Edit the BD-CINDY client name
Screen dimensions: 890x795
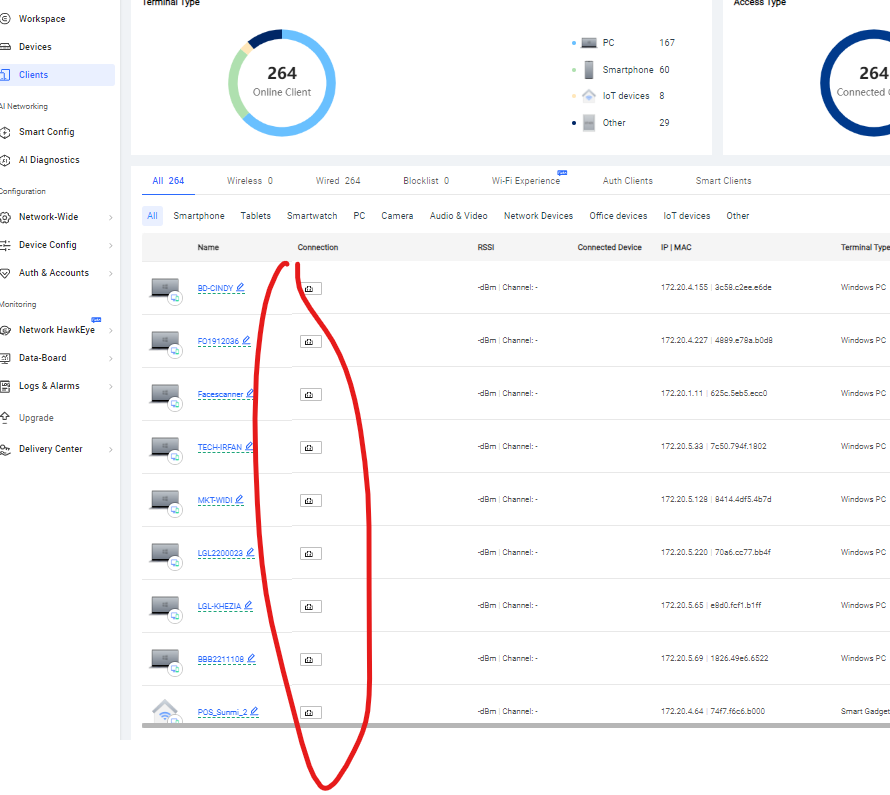[x=241, y=288]
